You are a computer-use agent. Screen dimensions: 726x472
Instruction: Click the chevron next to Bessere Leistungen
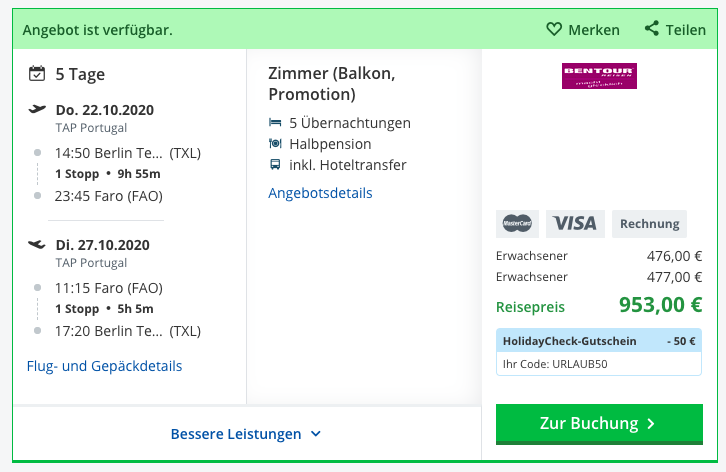coord(316,434)
